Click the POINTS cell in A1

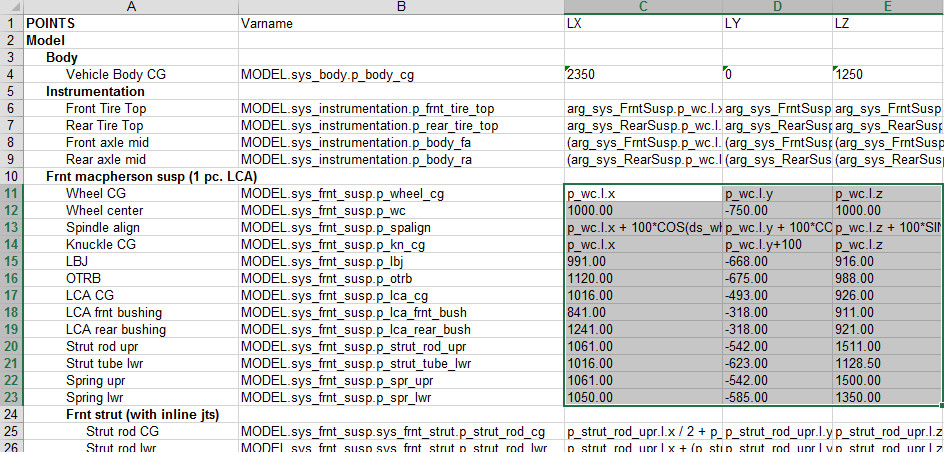[131, 23]
